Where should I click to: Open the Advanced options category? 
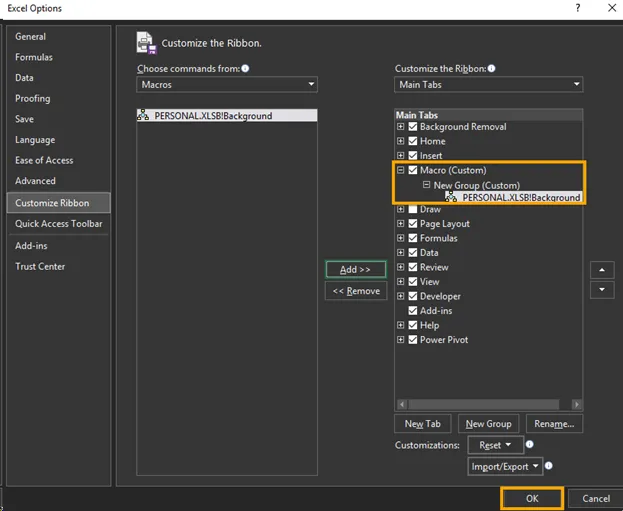(58, 181)
